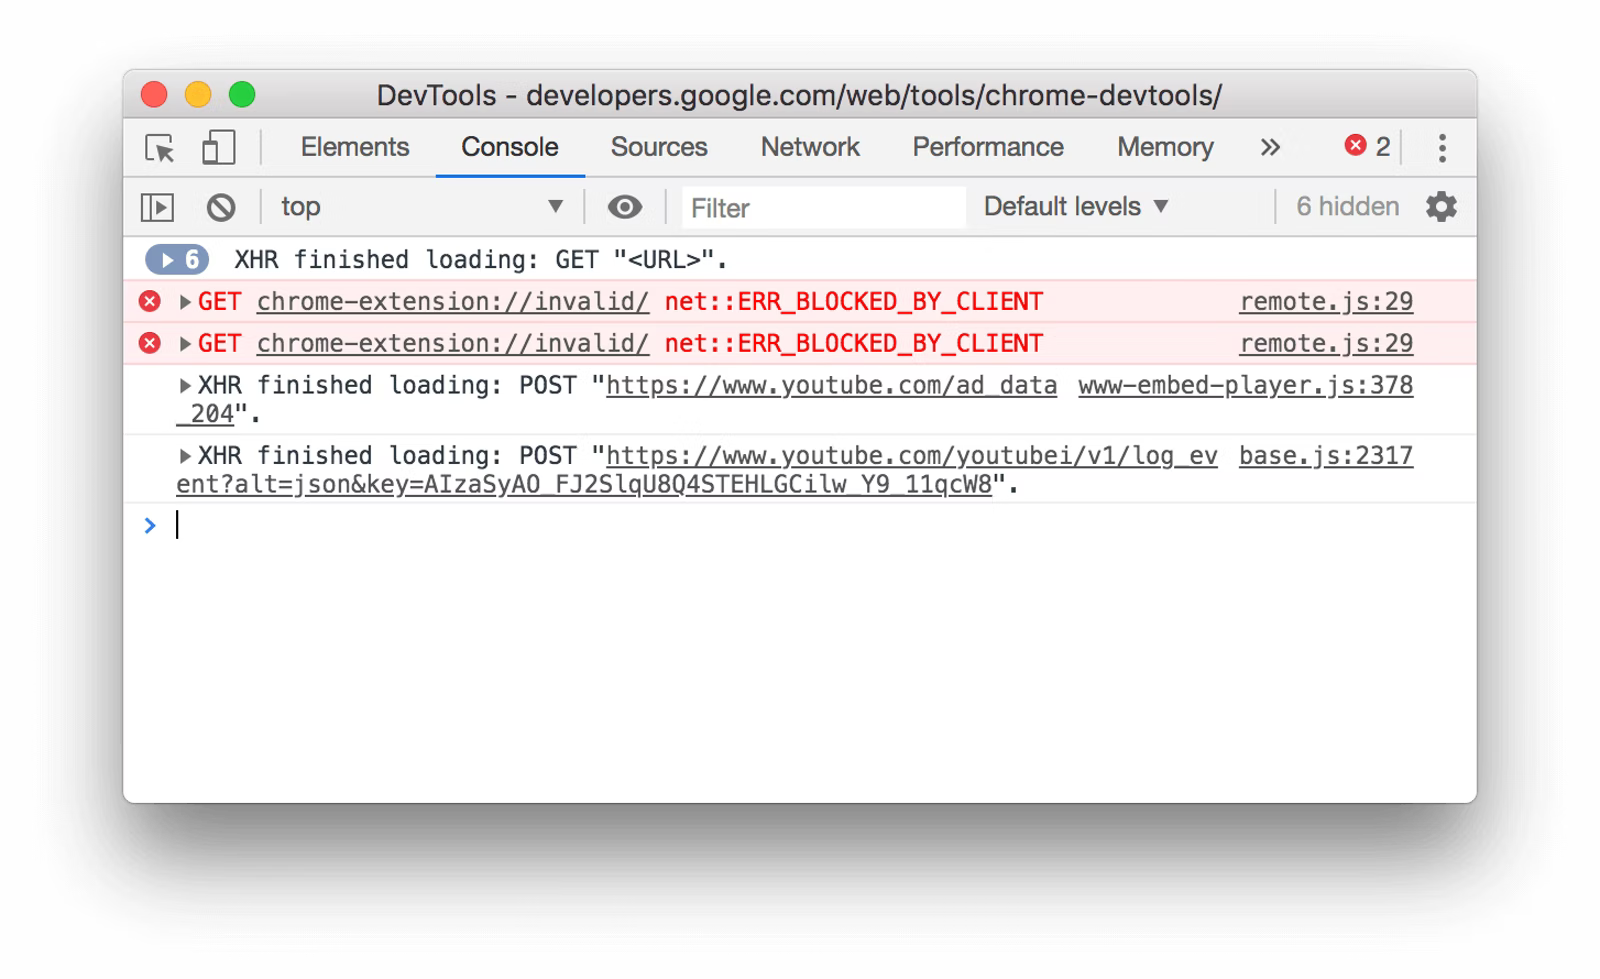Image resolution: width=1600 pixels, height=979 pixels.
Task: Toggle device toolbar mode
Action: tap(218, 147)
